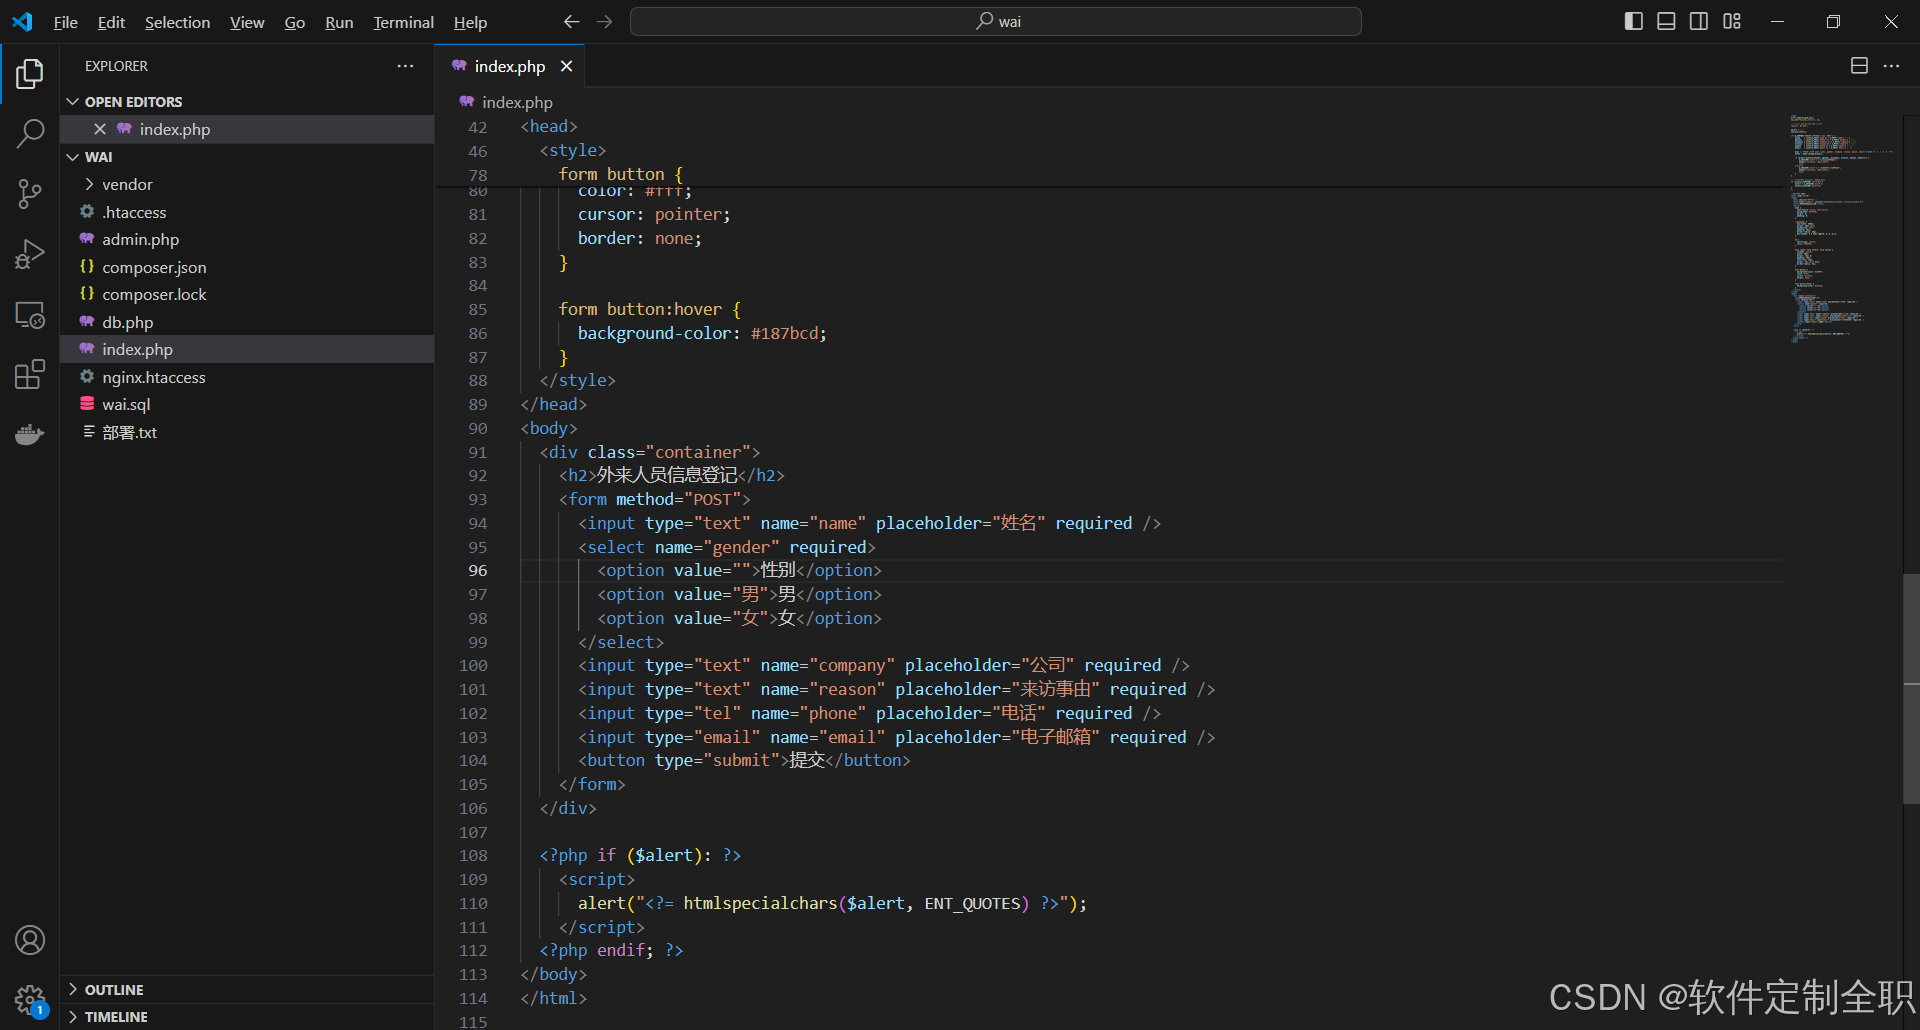Viewport: 1920px width, 1030px height.
Task: Expand the vendor folder
Action: (247, 184)
